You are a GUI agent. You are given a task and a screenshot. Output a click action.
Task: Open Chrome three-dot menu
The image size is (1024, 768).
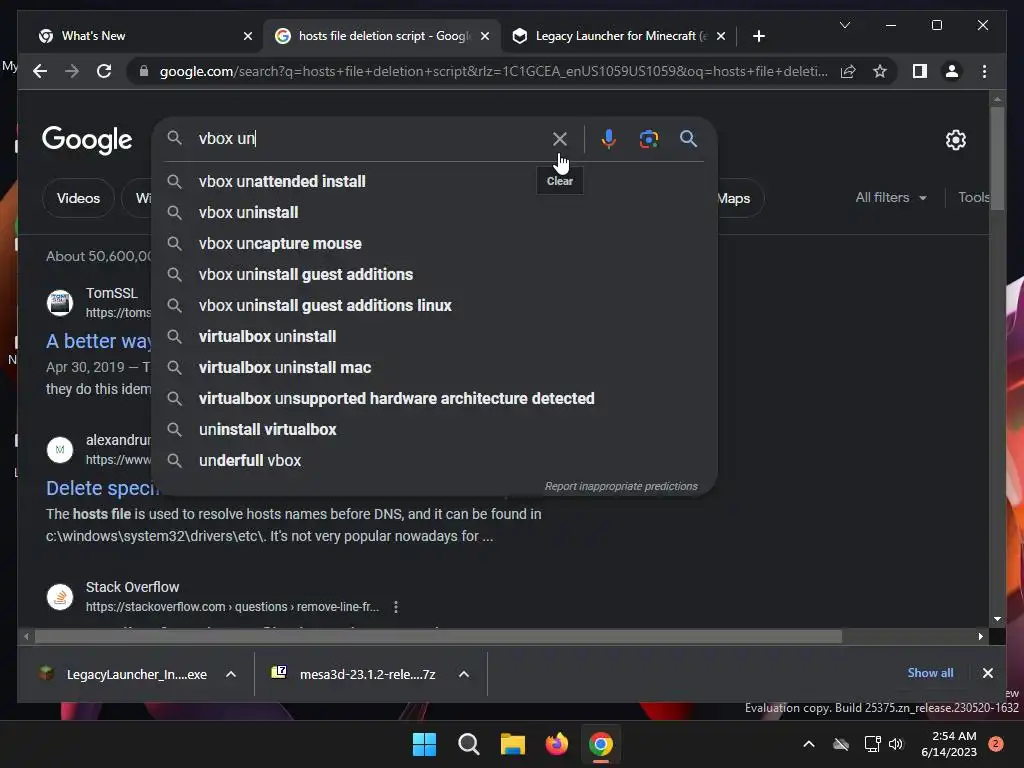tap(984, 71)
